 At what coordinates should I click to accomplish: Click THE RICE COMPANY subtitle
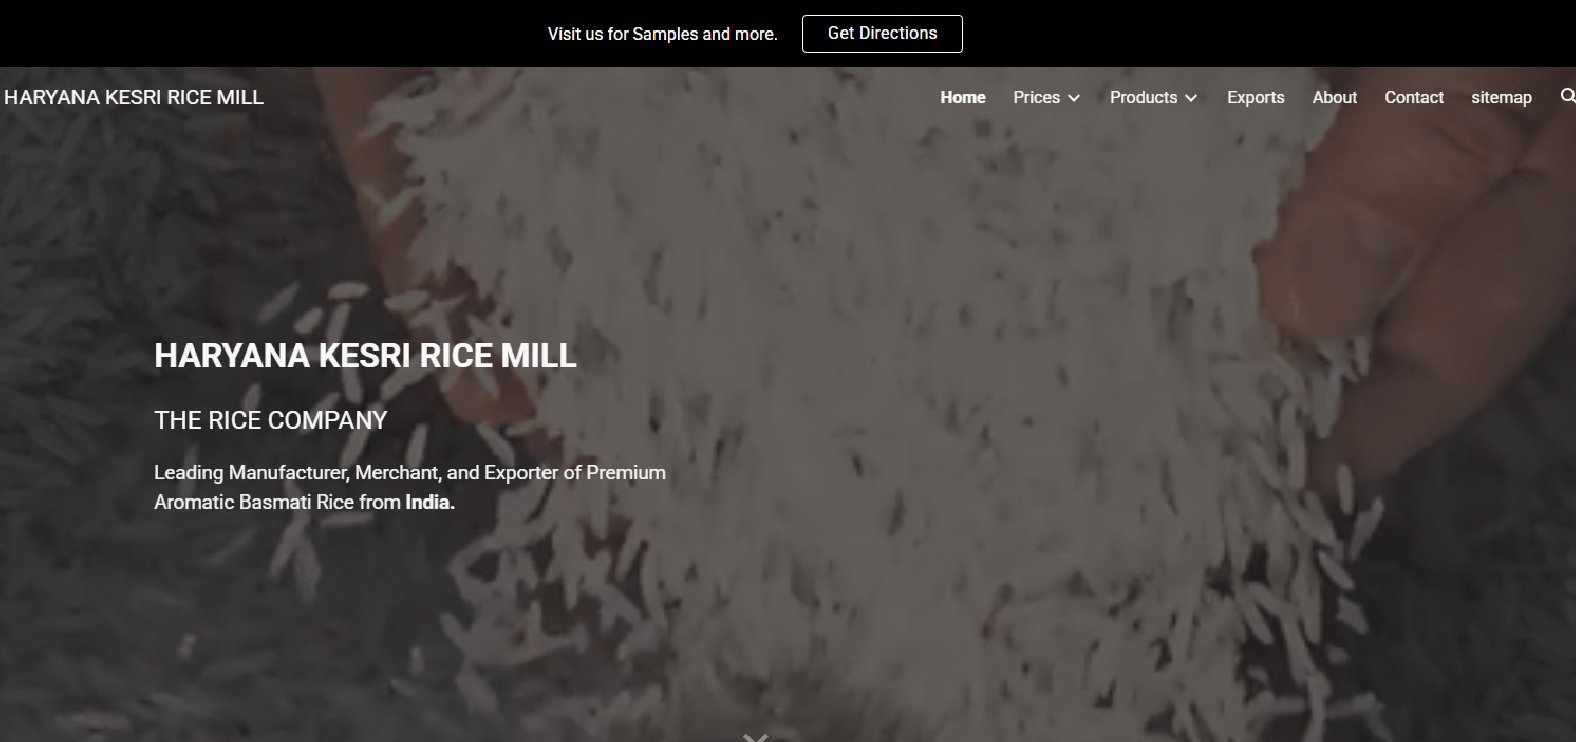271,420
